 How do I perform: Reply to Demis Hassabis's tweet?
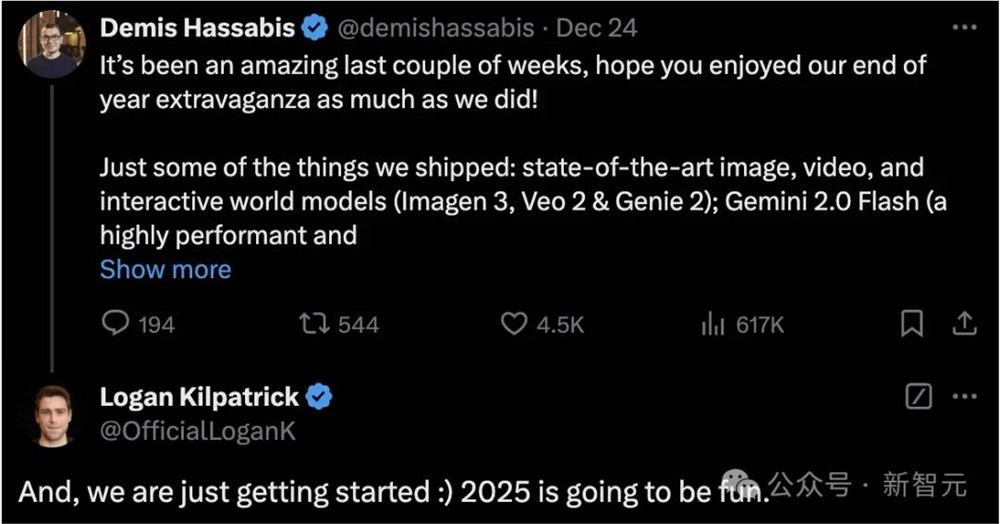pos(117,324)
